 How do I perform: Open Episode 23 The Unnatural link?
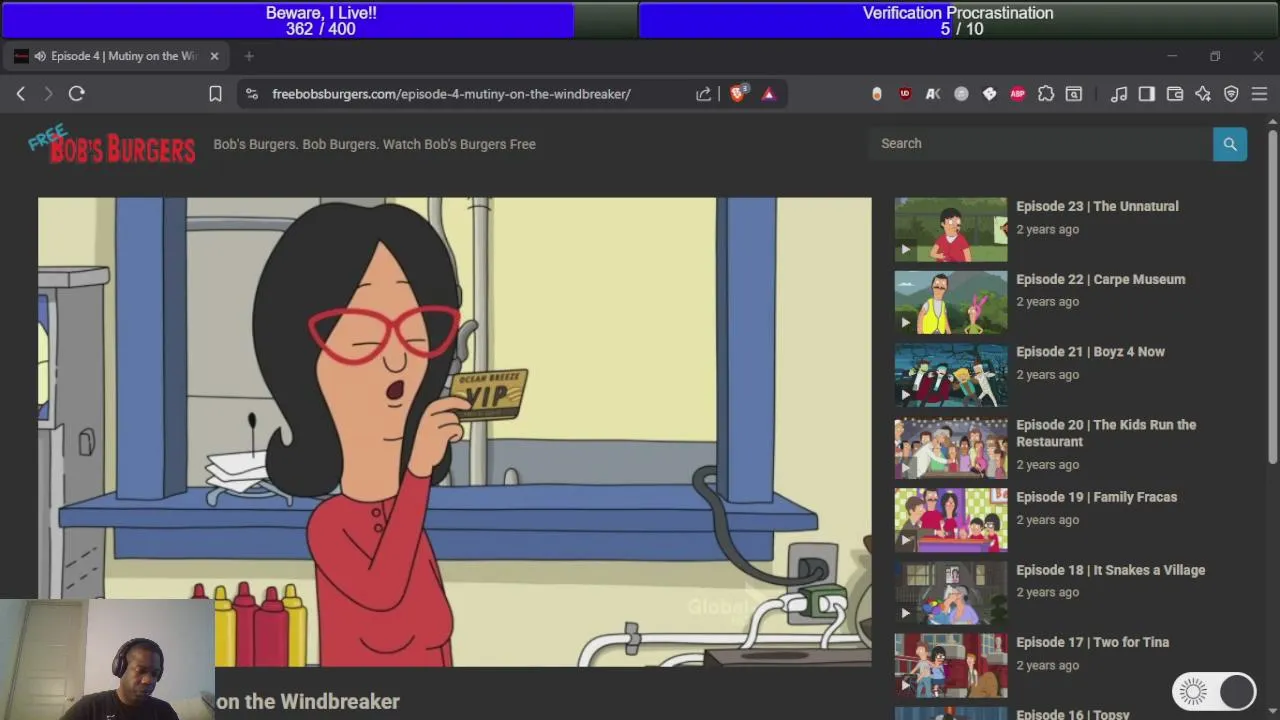(x=1097, y=206)
